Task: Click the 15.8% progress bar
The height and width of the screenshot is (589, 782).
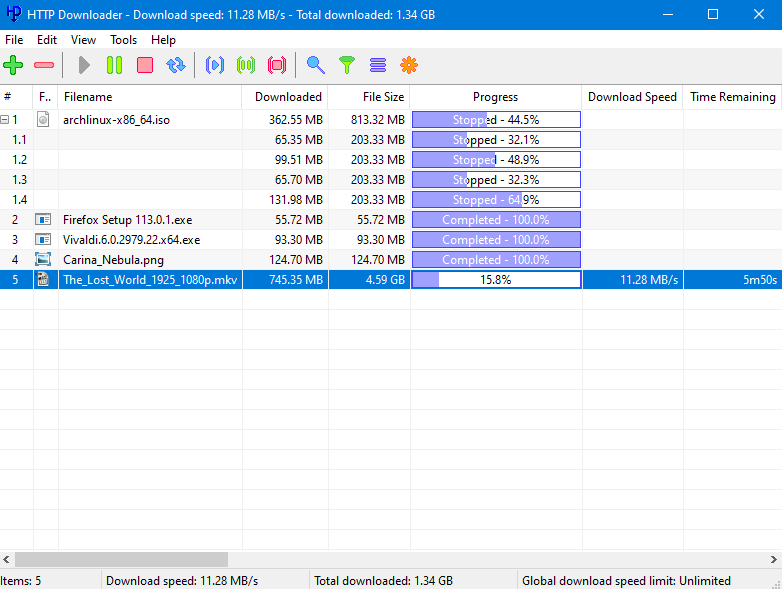Action: click(496, 279)
